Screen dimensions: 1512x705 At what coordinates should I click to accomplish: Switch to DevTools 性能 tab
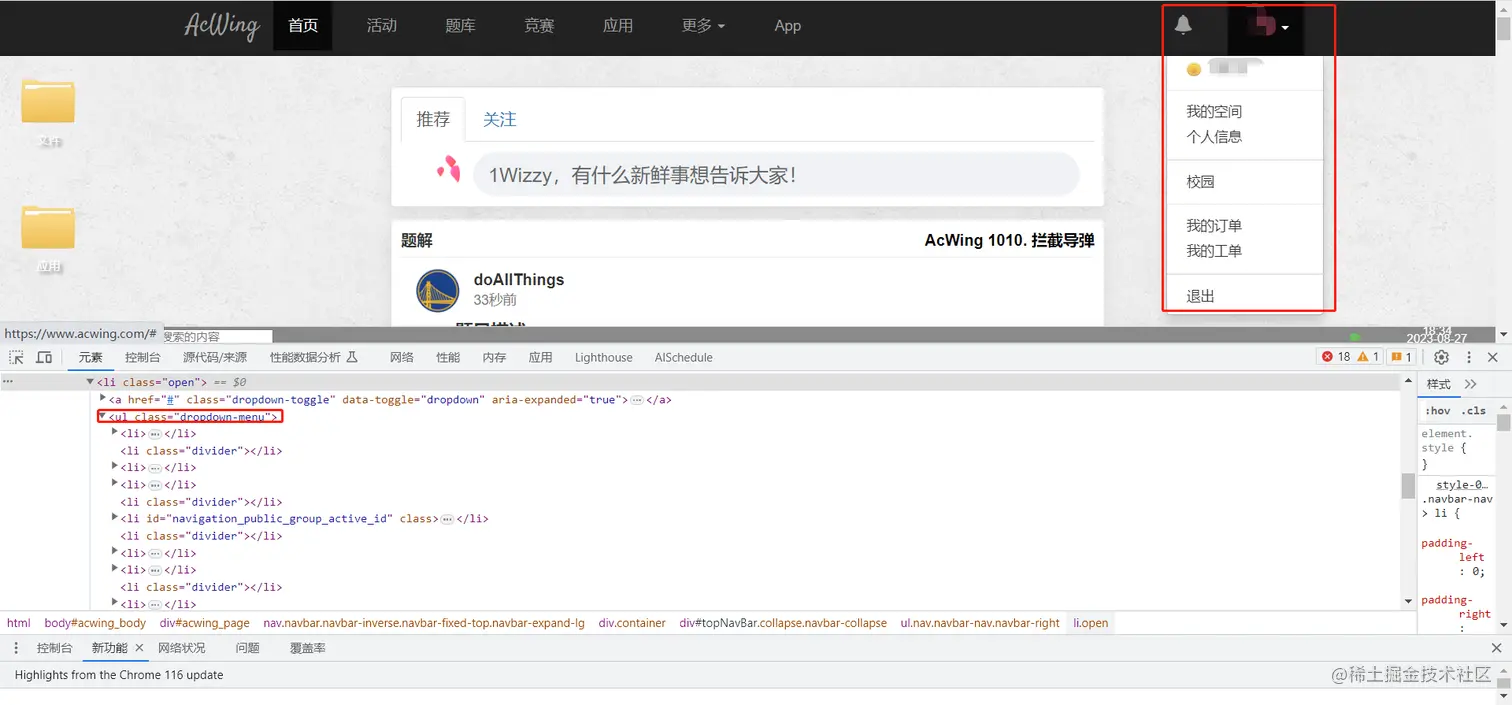448,357
